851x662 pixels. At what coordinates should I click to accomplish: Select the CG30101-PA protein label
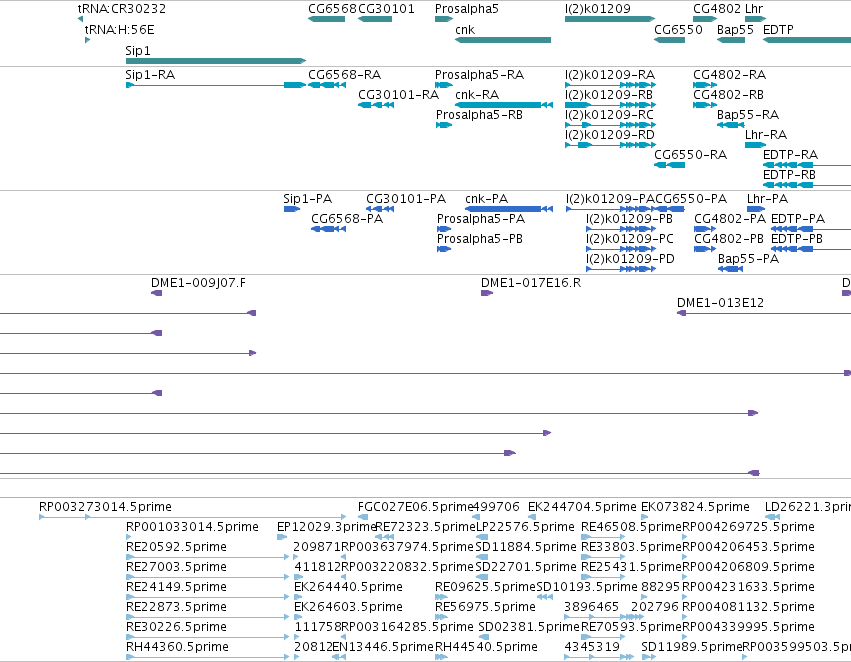(x=406, y=199)
